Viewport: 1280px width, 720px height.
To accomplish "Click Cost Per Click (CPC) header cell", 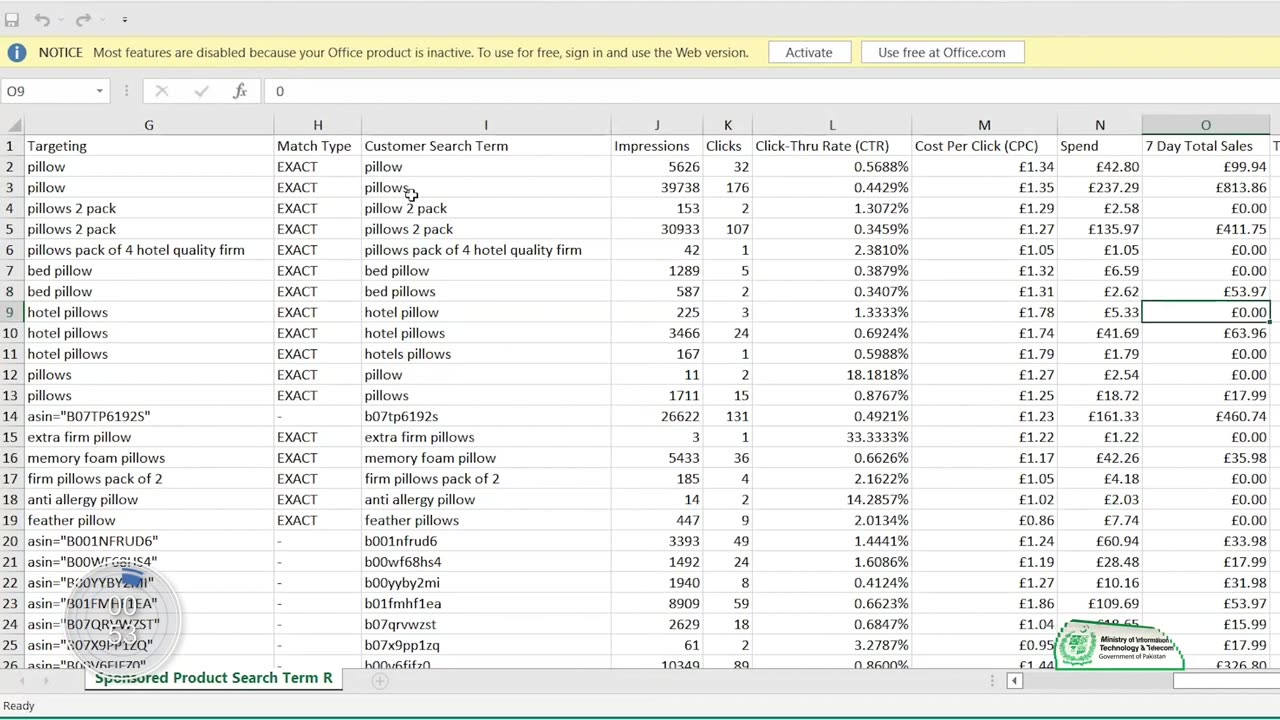I will pyautogui.click(x=984, y=146).
